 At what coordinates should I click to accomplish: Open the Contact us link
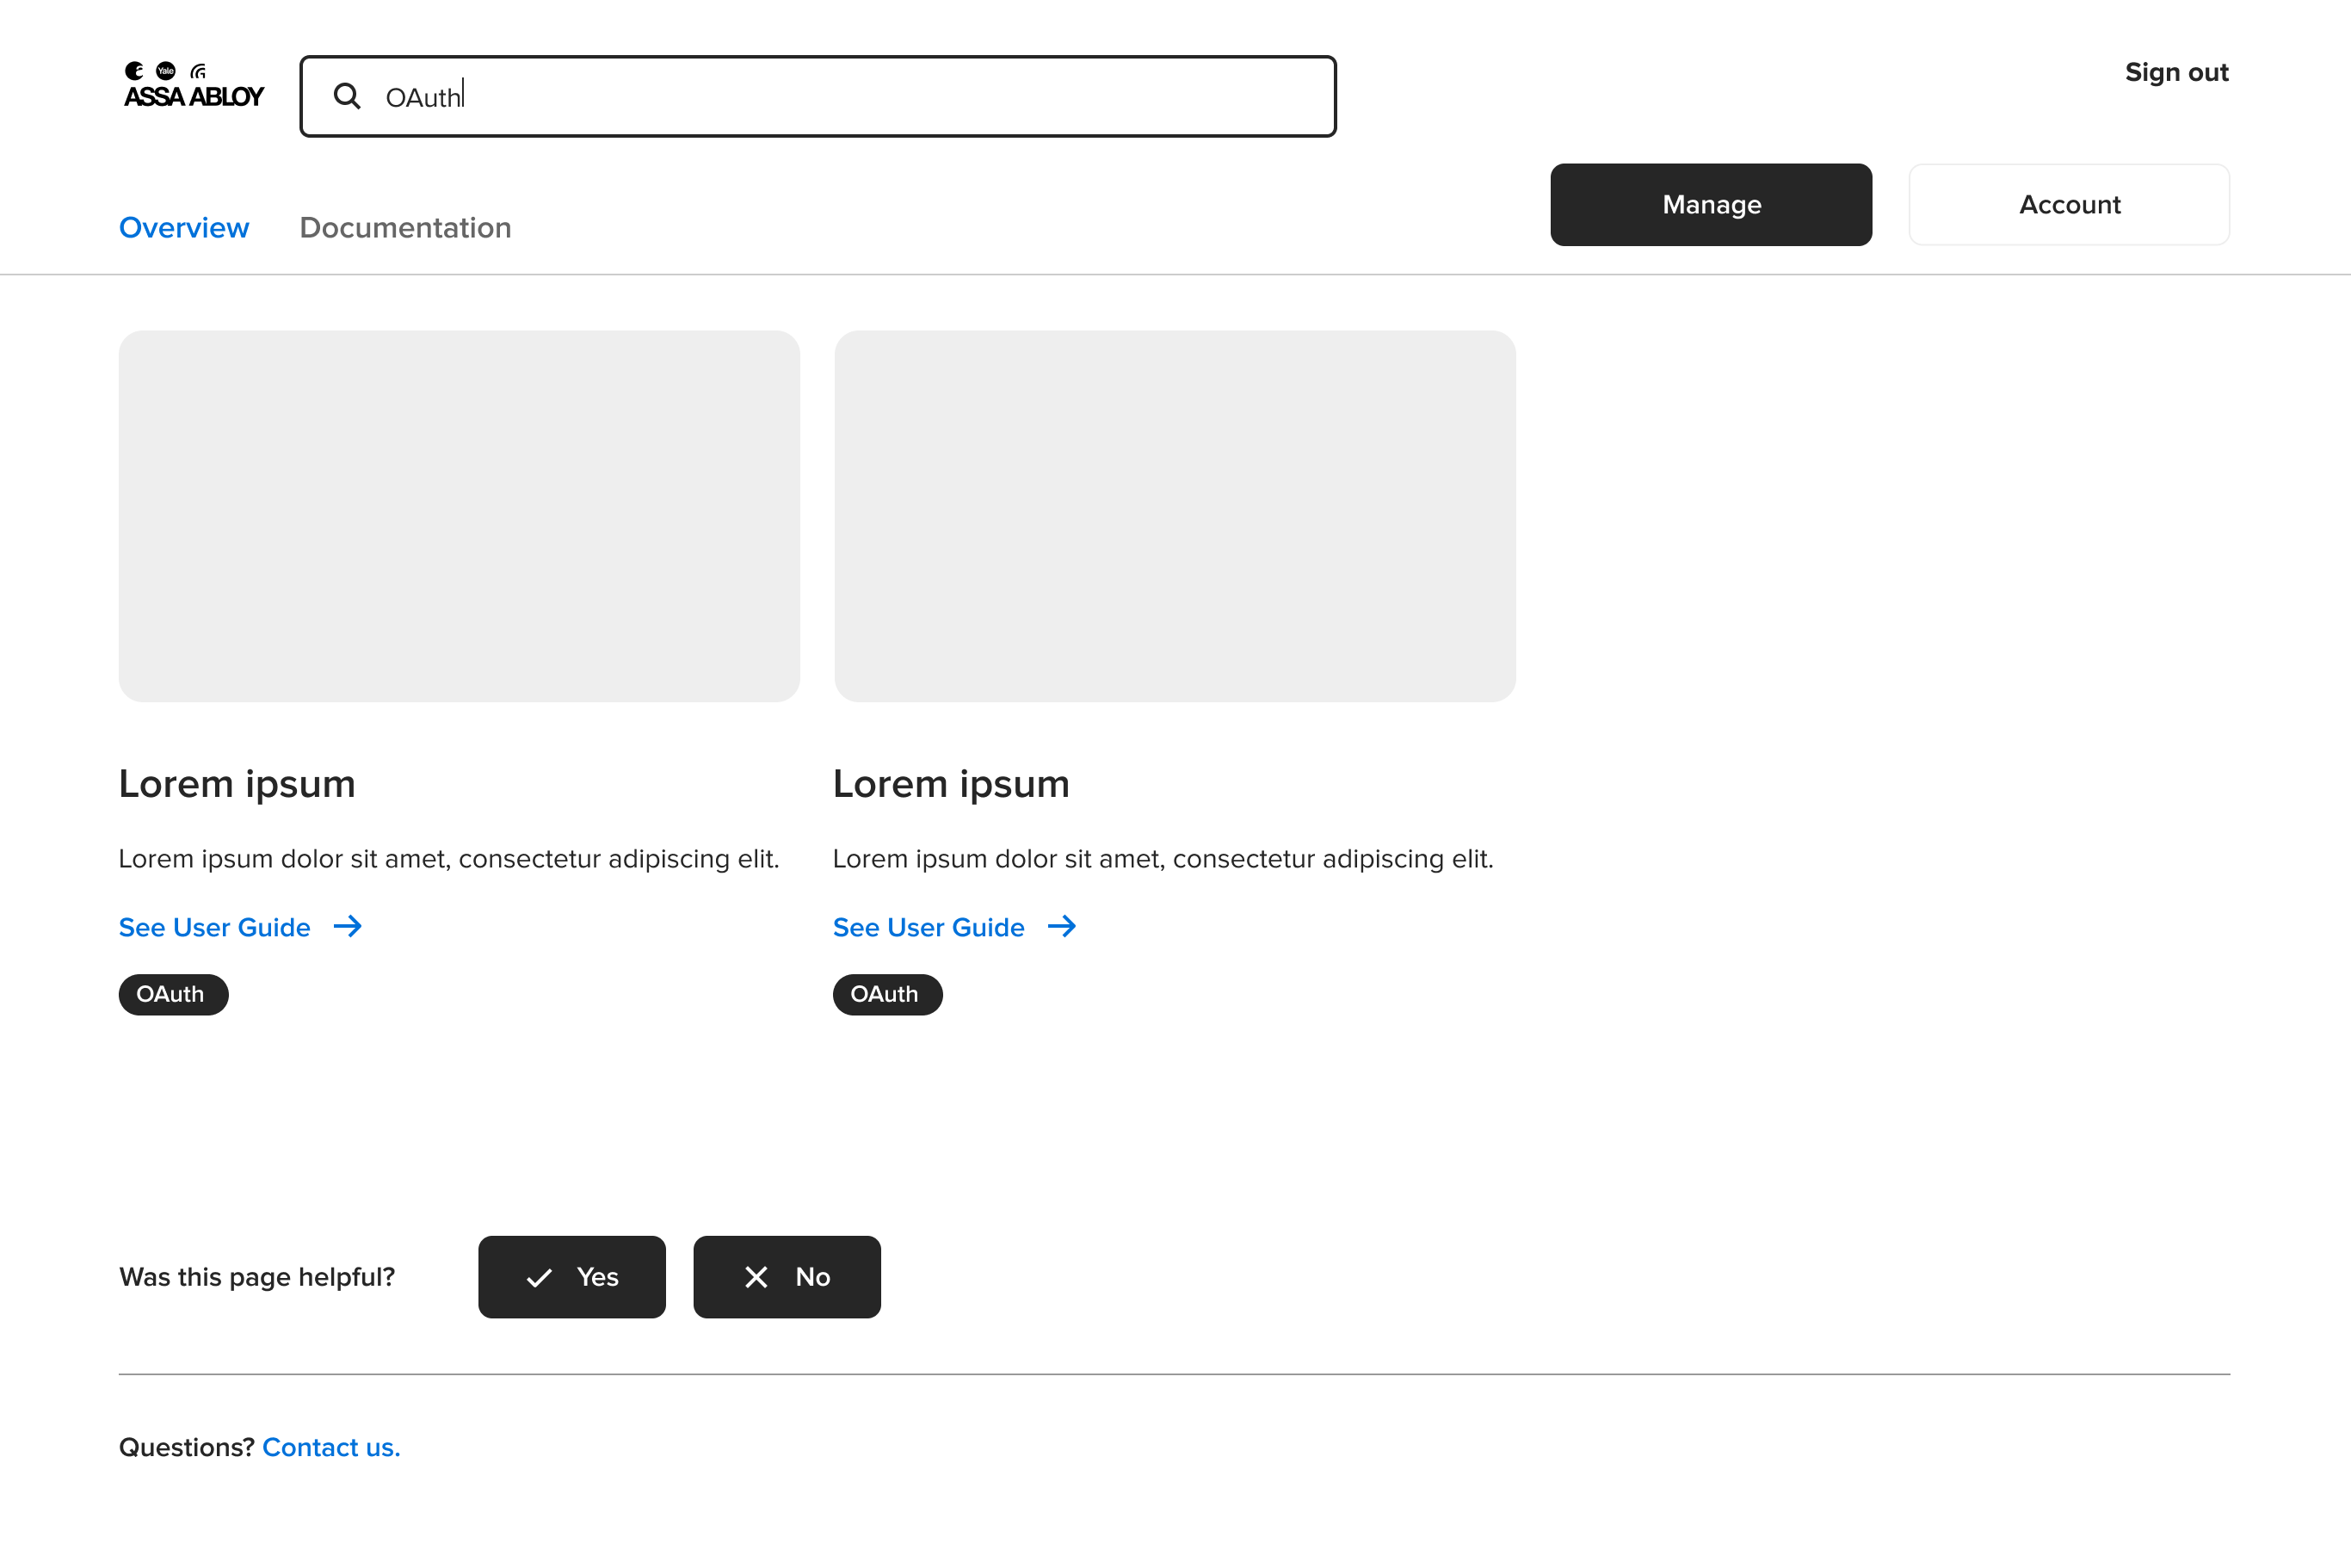[331, 1448]
